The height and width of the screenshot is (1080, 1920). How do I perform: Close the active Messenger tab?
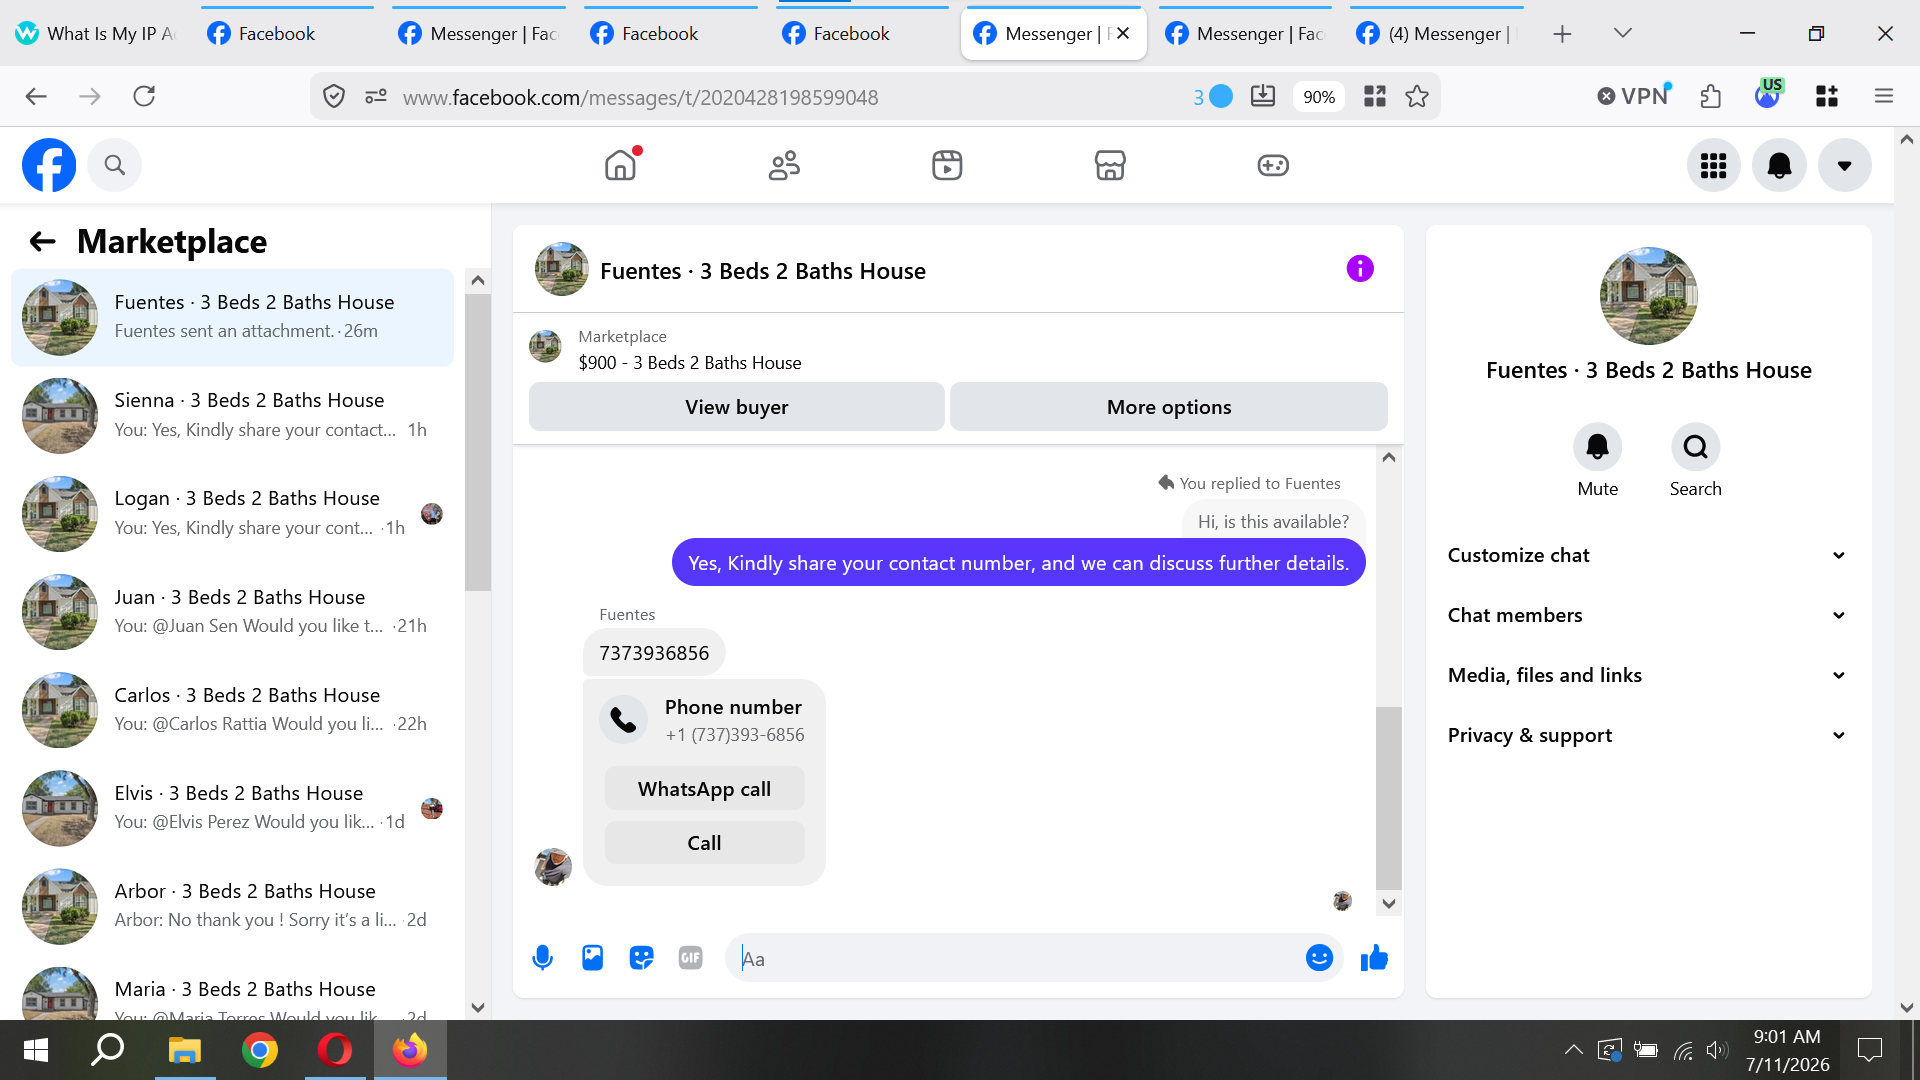coord(1123,33)
